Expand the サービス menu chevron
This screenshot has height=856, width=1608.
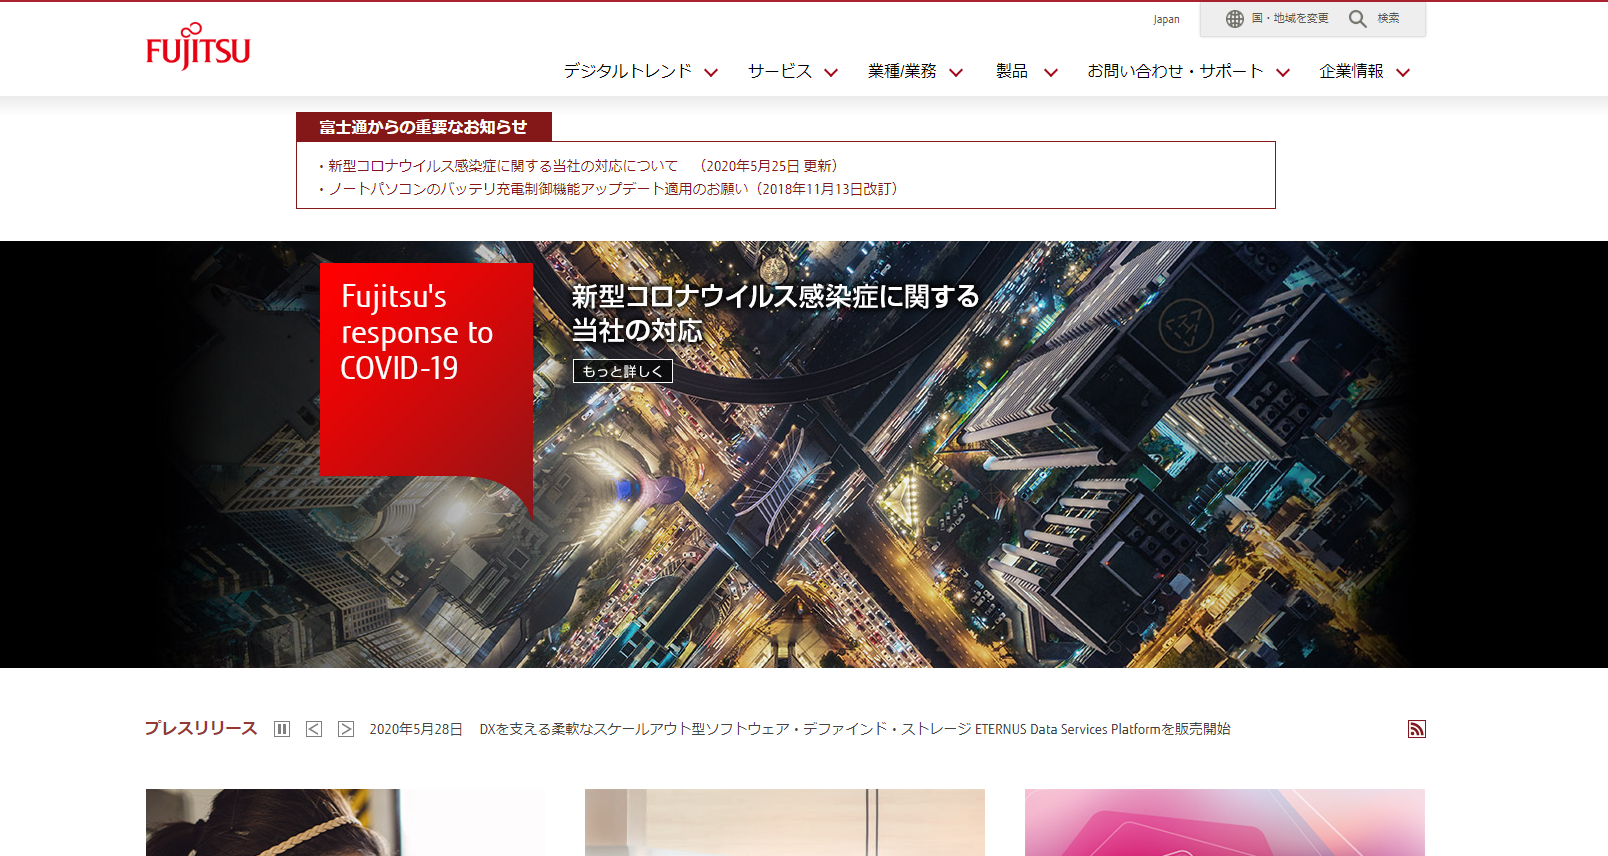coord(831,72)
